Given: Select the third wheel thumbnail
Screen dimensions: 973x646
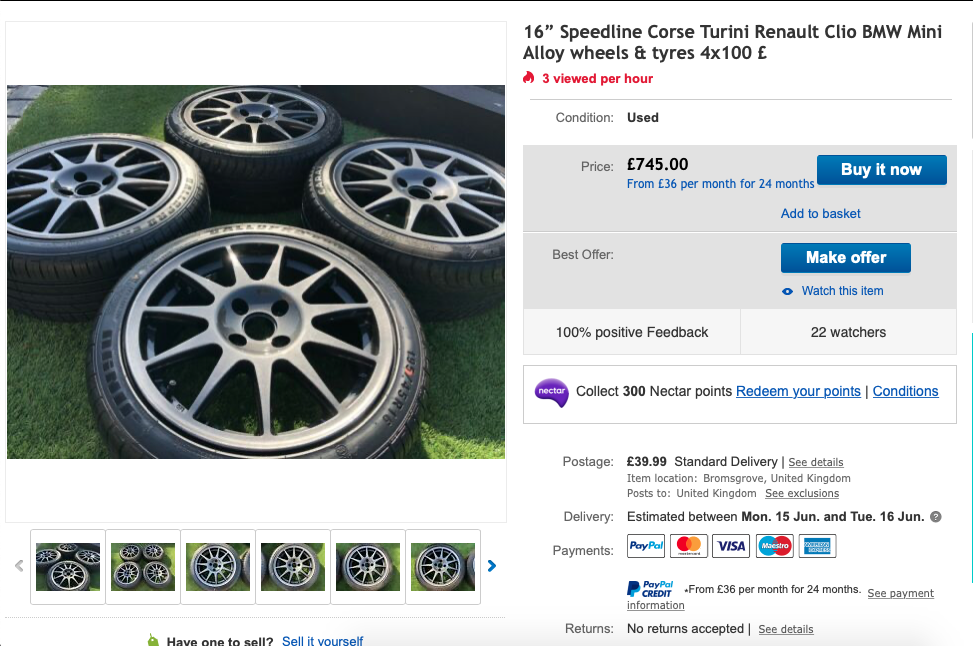Looking at the screenshot, I should tap(218, 567).
